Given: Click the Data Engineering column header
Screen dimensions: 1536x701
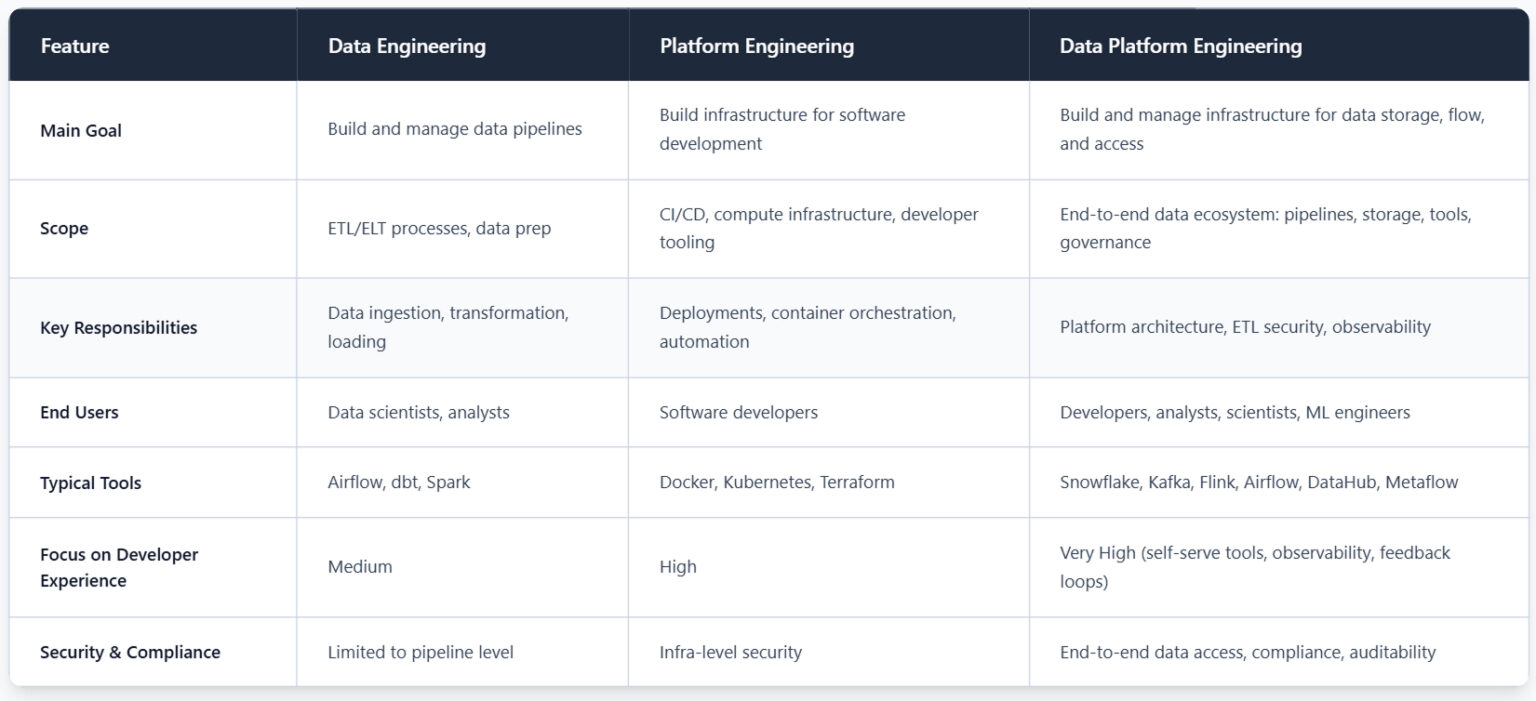Looking at the screenshot, I should [406, 46].
